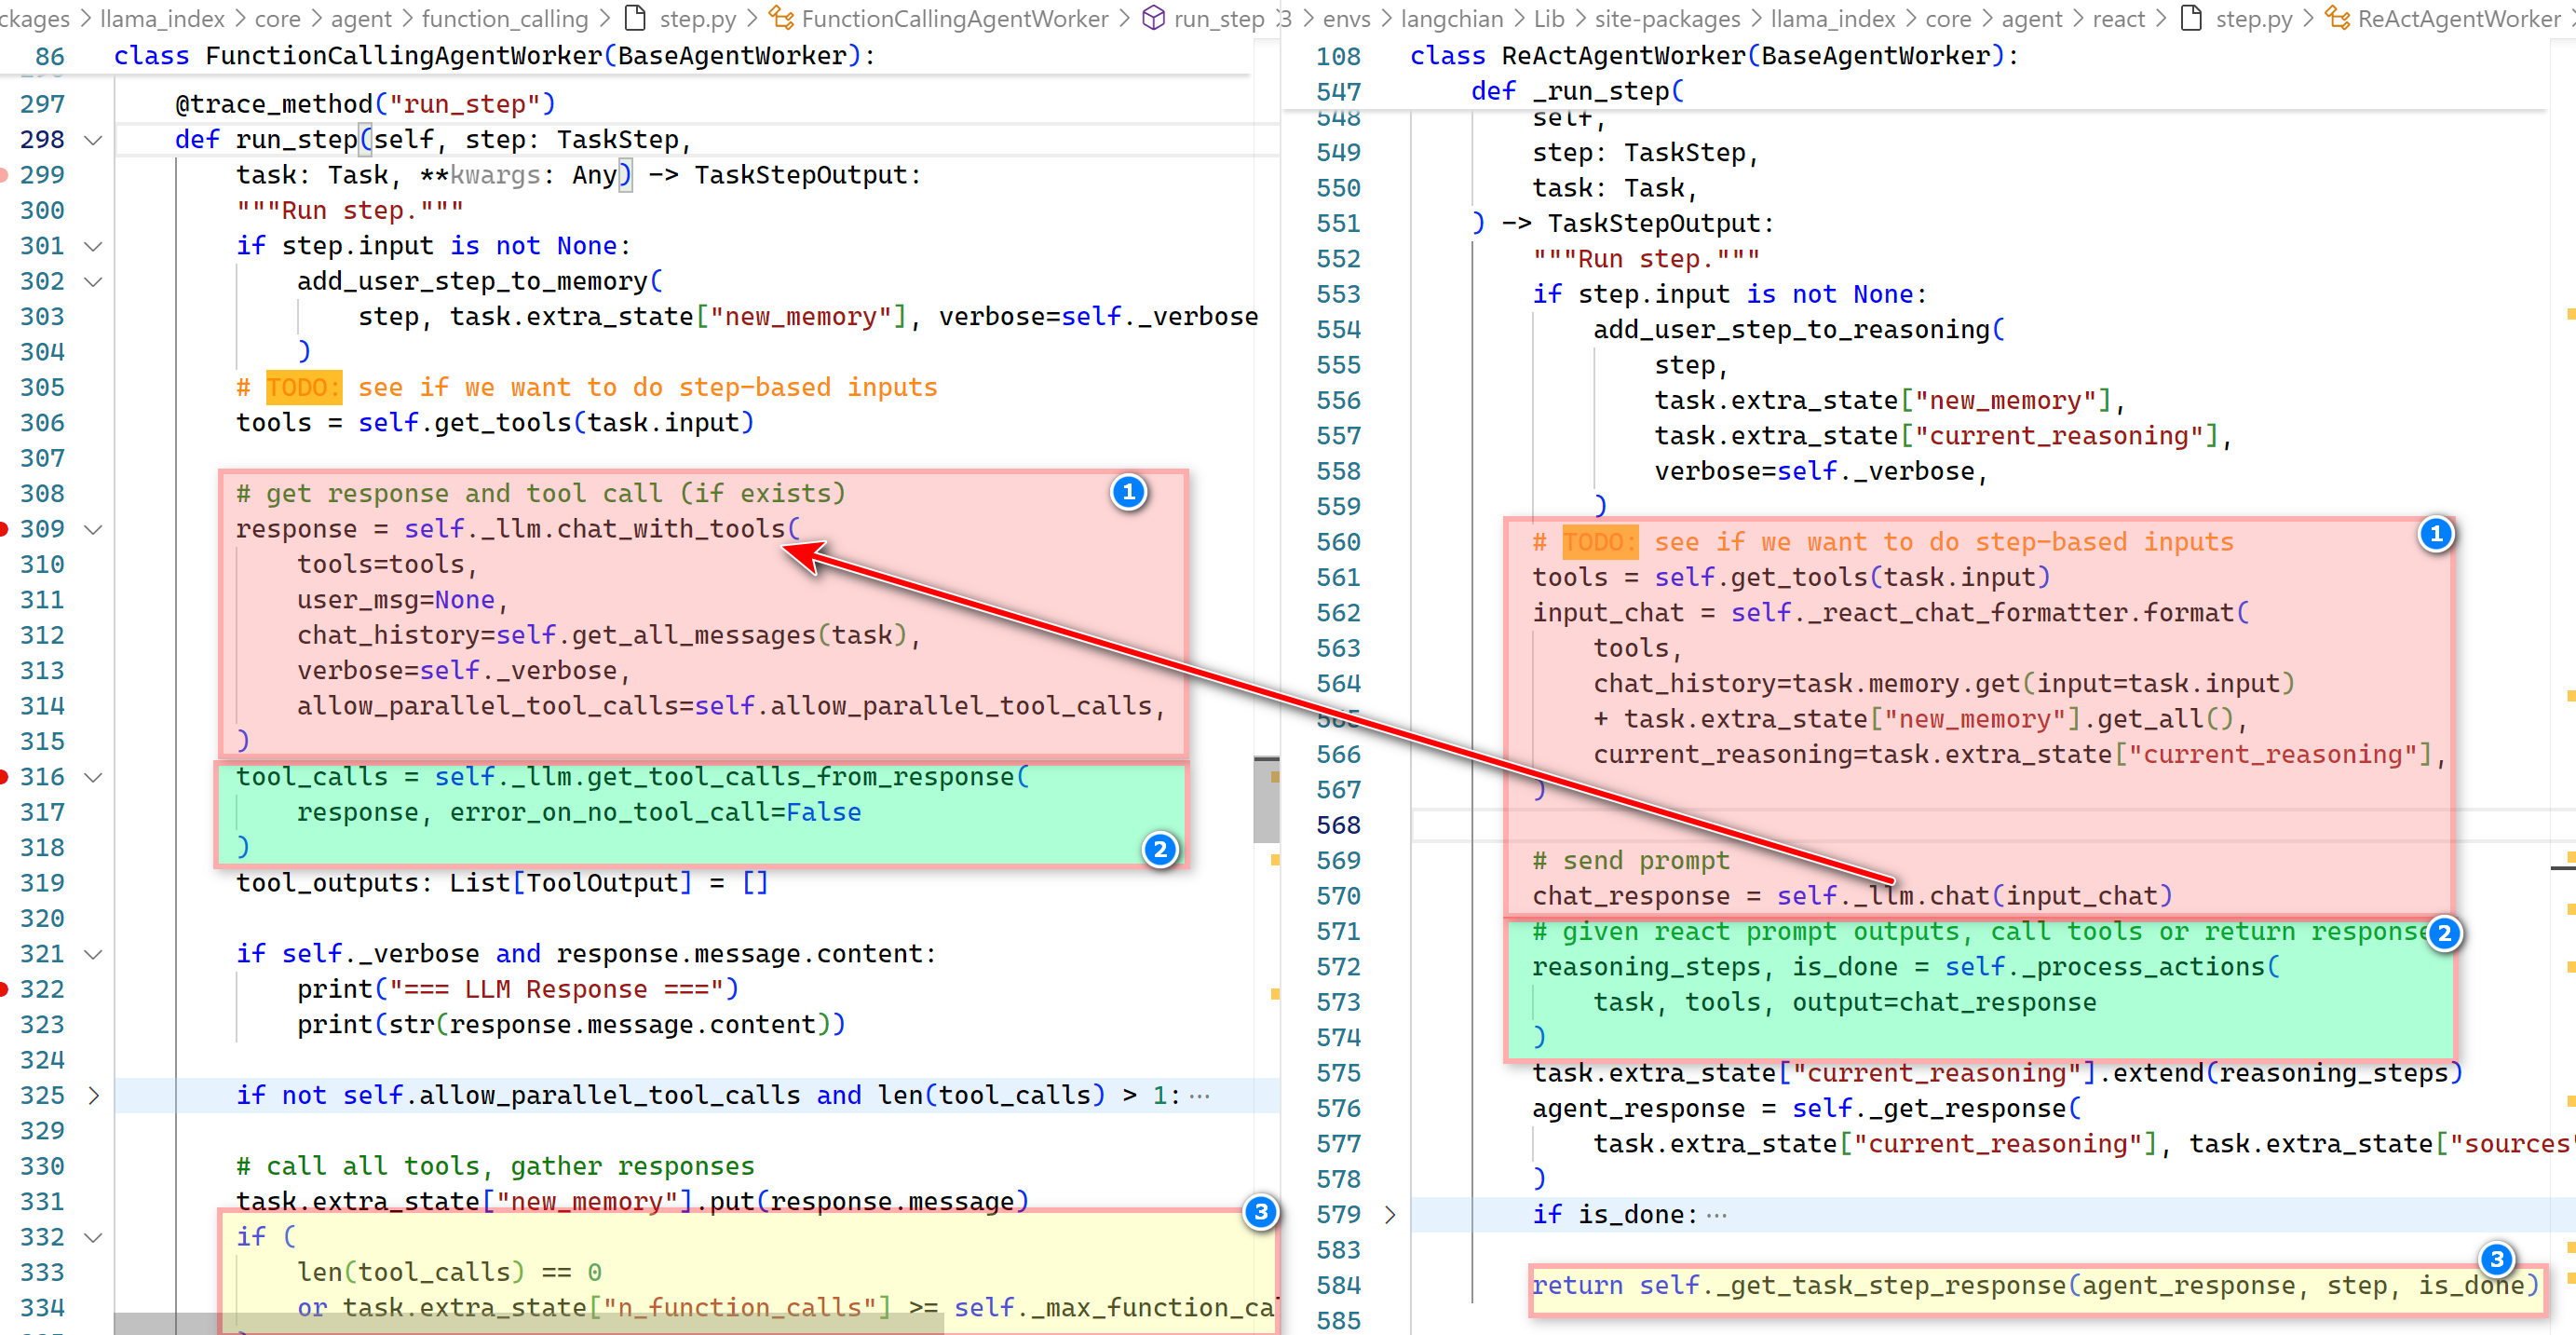Select annotation badge 1 on the chat_with_tools block
This screenshot has width=2576, height=1335.
[x=1129, y=492]
